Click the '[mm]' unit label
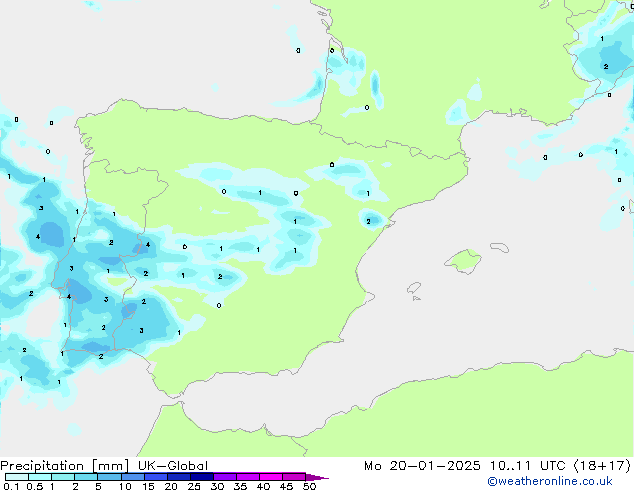Screen dimensions: 634x490 click(111, 466)
